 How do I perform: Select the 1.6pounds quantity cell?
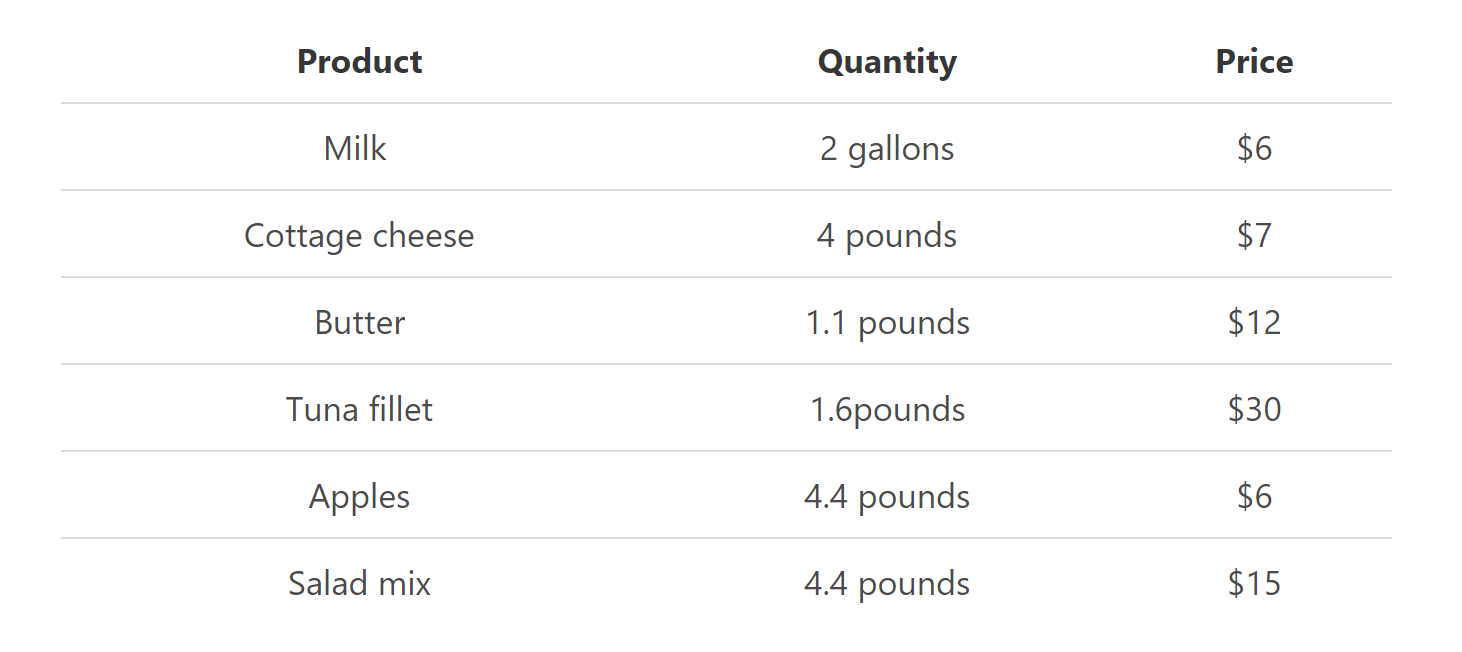pos(887,410)
